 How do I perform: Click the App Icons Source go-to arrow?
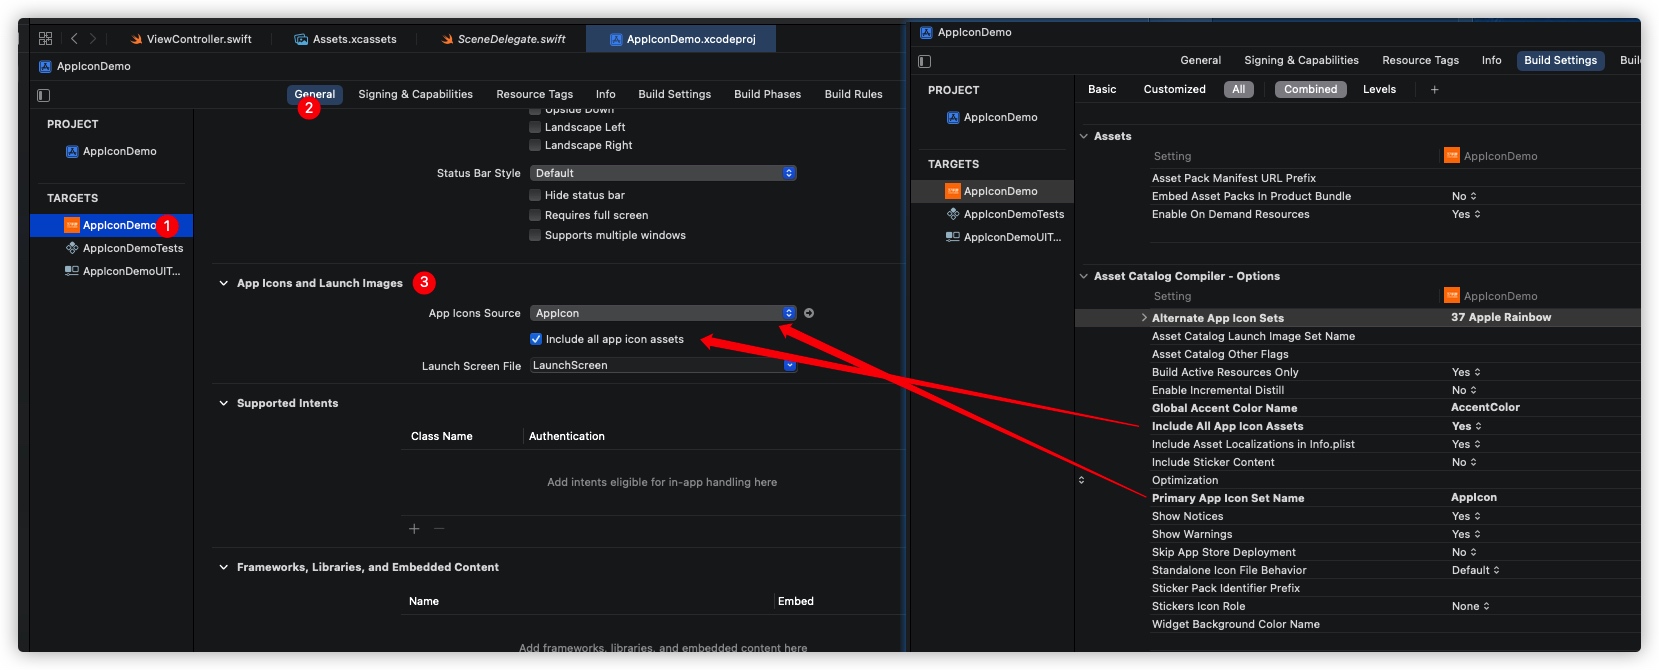click(809, 313)
